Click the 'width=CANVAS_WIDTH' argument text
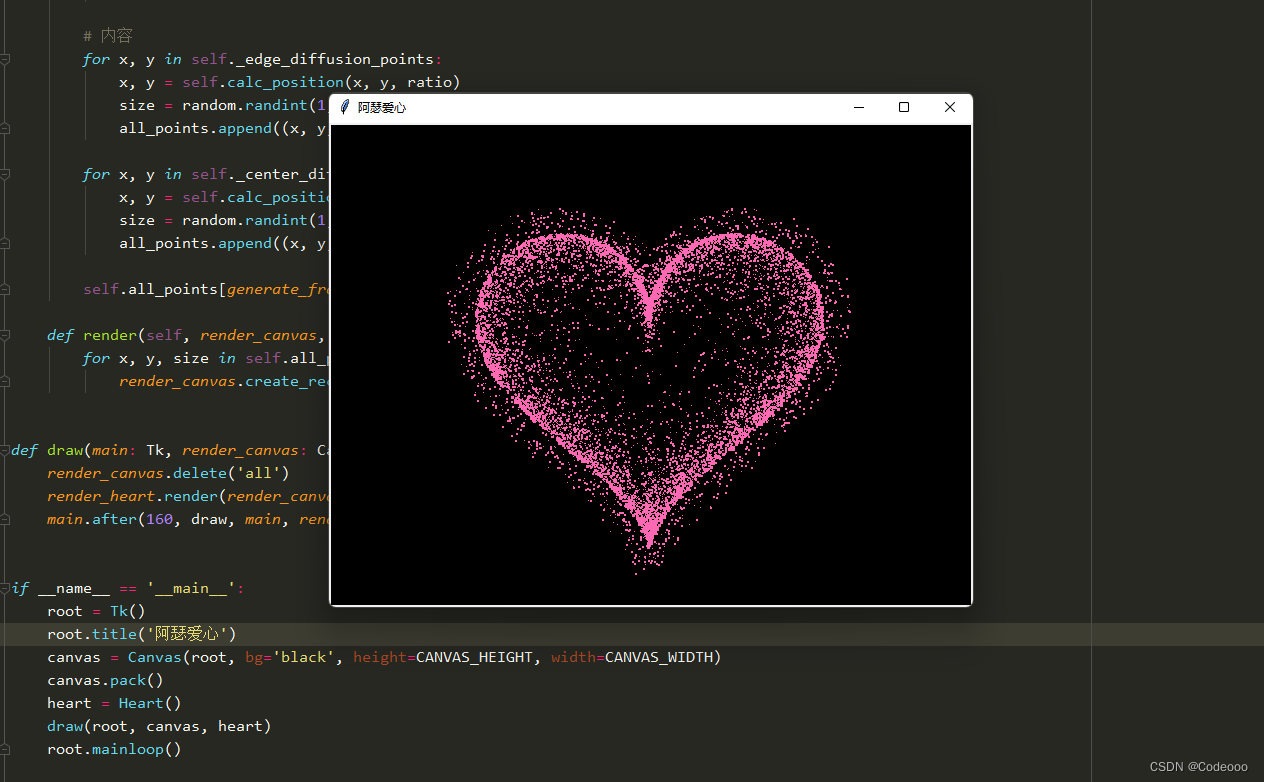 coord(631,657)
